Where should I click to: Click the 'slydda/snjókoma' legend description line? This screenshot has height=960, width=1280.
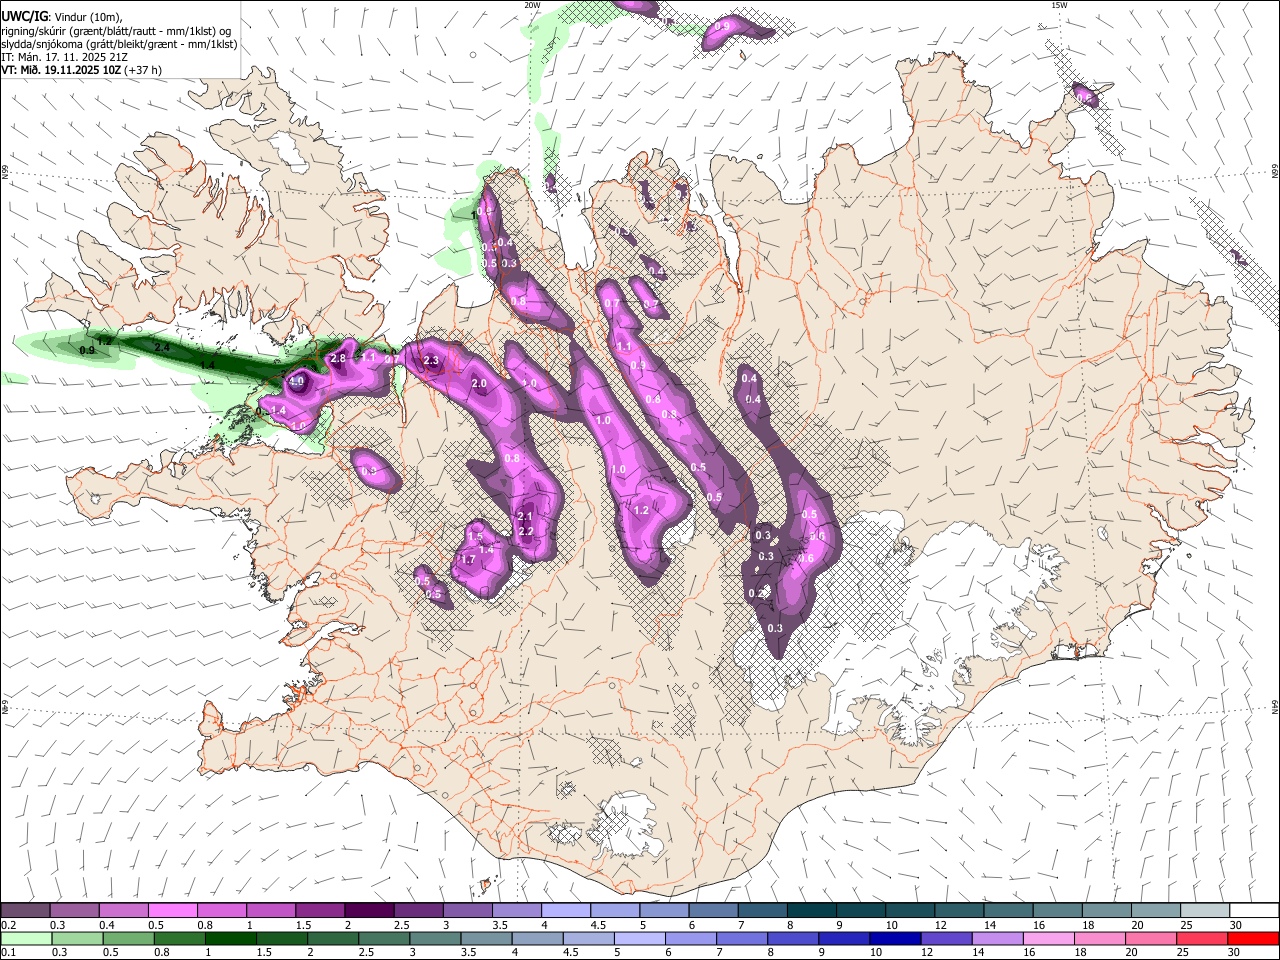point(119,44)
